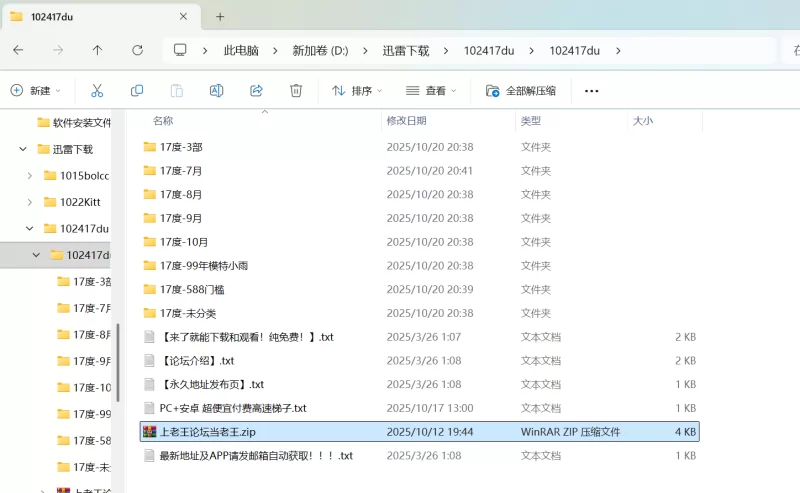Click the Share icon in toolbar

(x=256, y=90)
